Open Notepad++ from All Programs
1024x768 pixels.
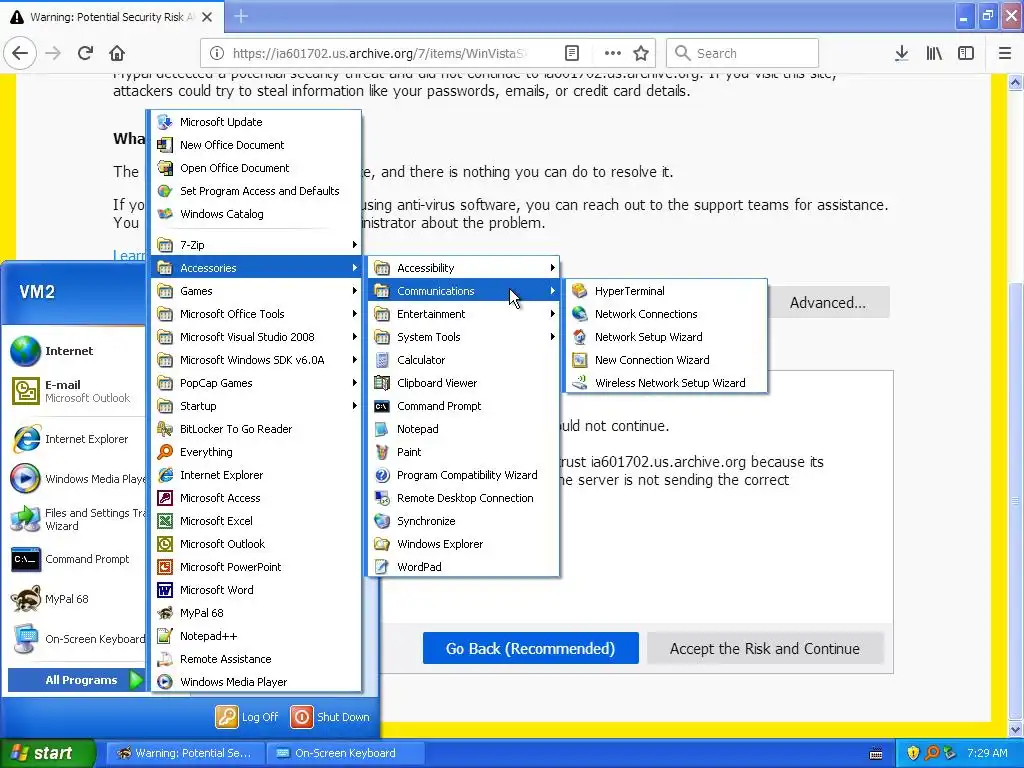(x=256, y=636)
